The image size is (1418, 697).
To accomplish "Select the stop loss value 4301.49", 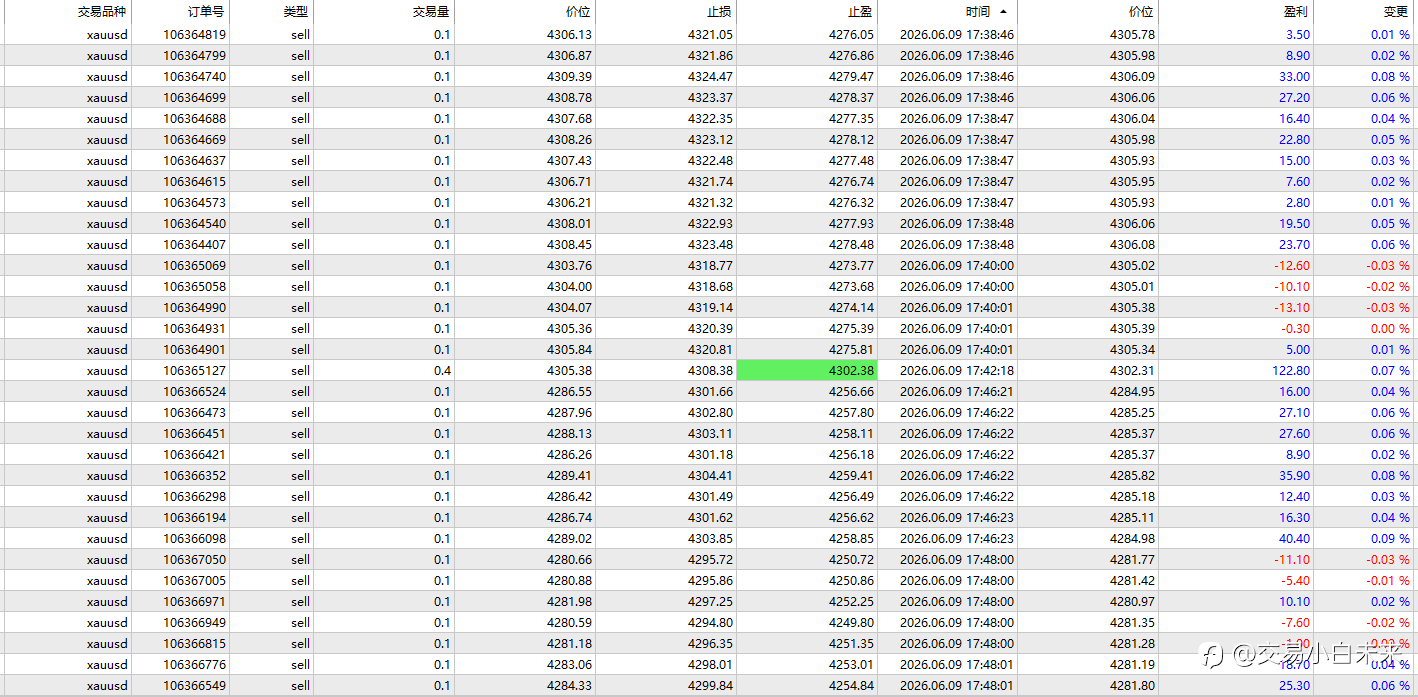I will (x=710, y=496).
